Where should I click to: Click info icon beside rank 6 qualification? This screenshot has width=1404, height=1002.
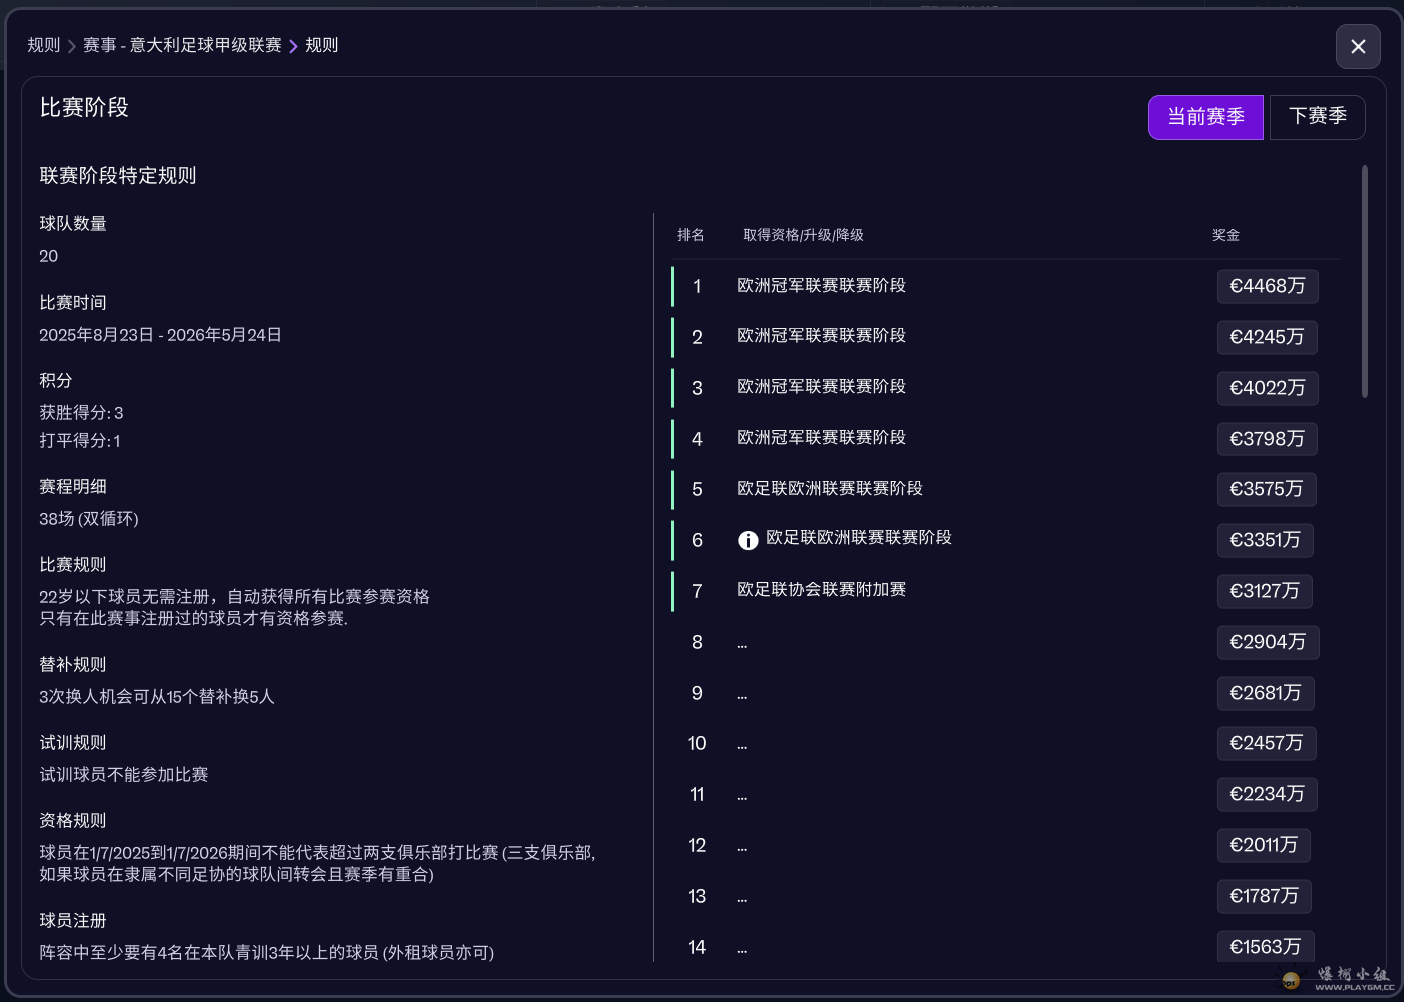(748, 541)
